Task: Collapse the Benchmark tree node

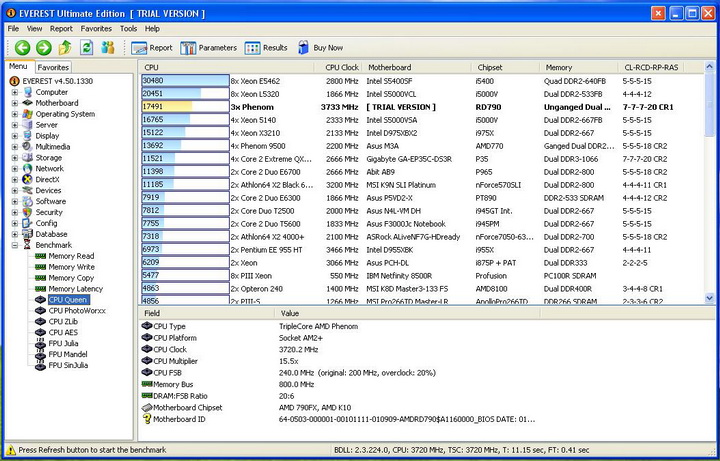Action: tap(15, 245)
